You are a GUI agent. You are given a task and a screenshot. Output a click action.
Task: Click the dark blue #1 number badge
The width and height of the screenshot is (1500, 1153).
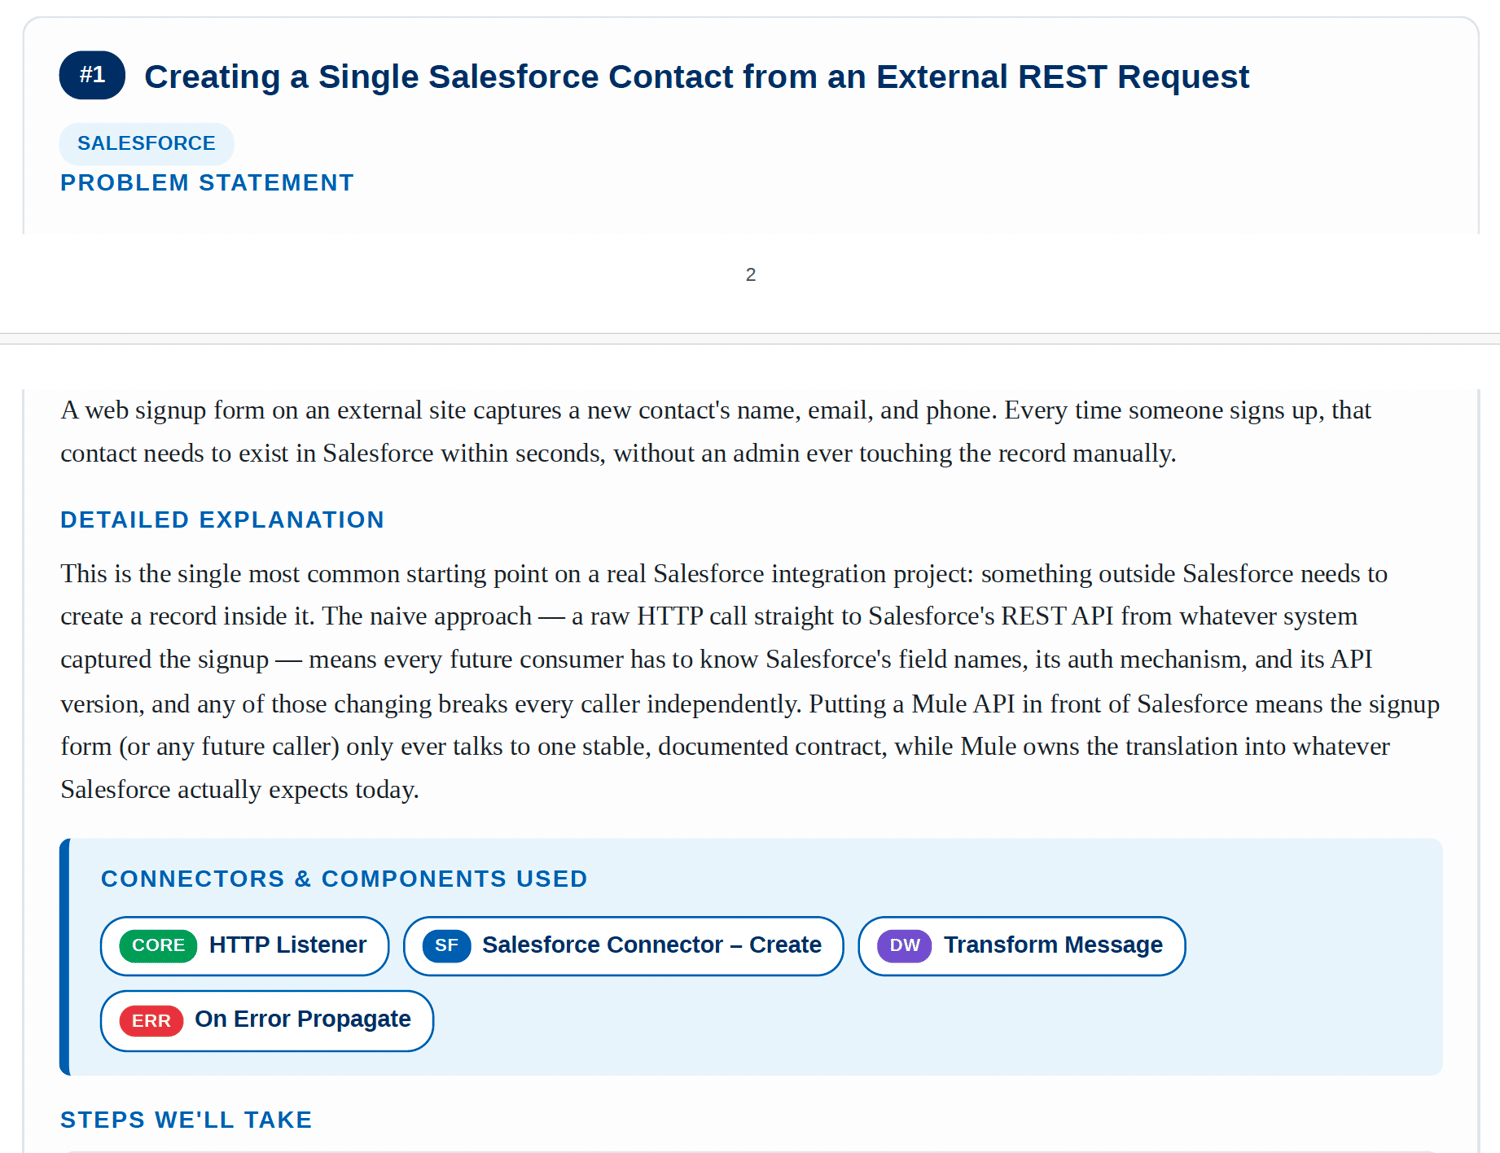(92, 75)
